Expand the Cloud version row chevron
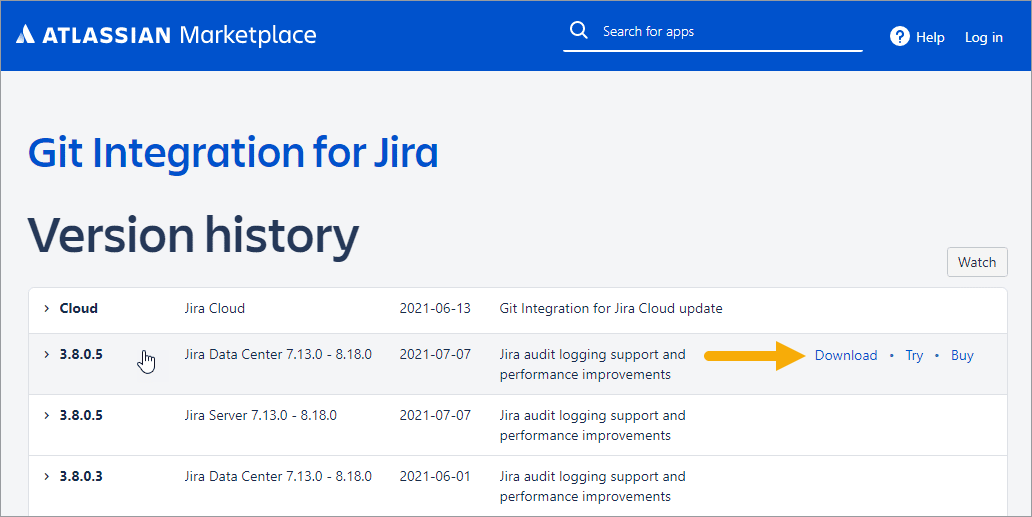 pos(46,309)
